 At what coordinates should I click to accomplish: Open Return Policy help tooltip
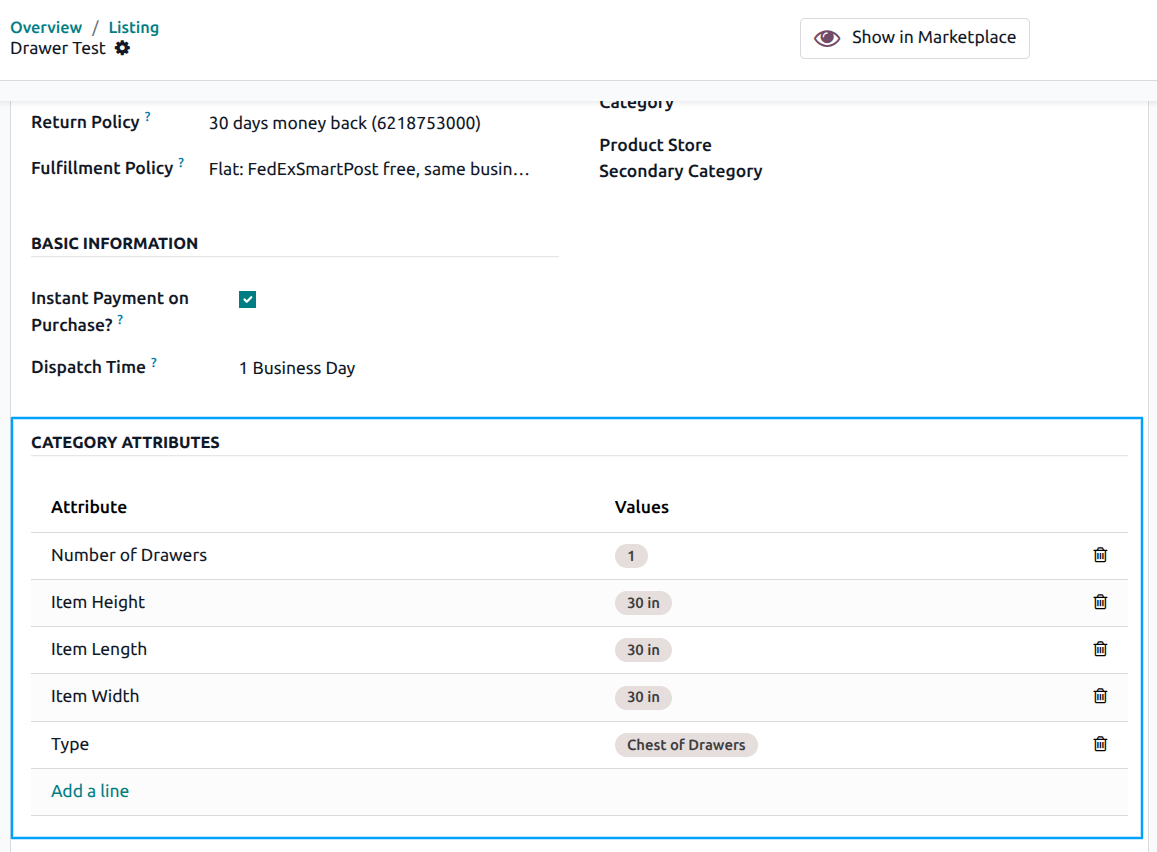point(148,116)
